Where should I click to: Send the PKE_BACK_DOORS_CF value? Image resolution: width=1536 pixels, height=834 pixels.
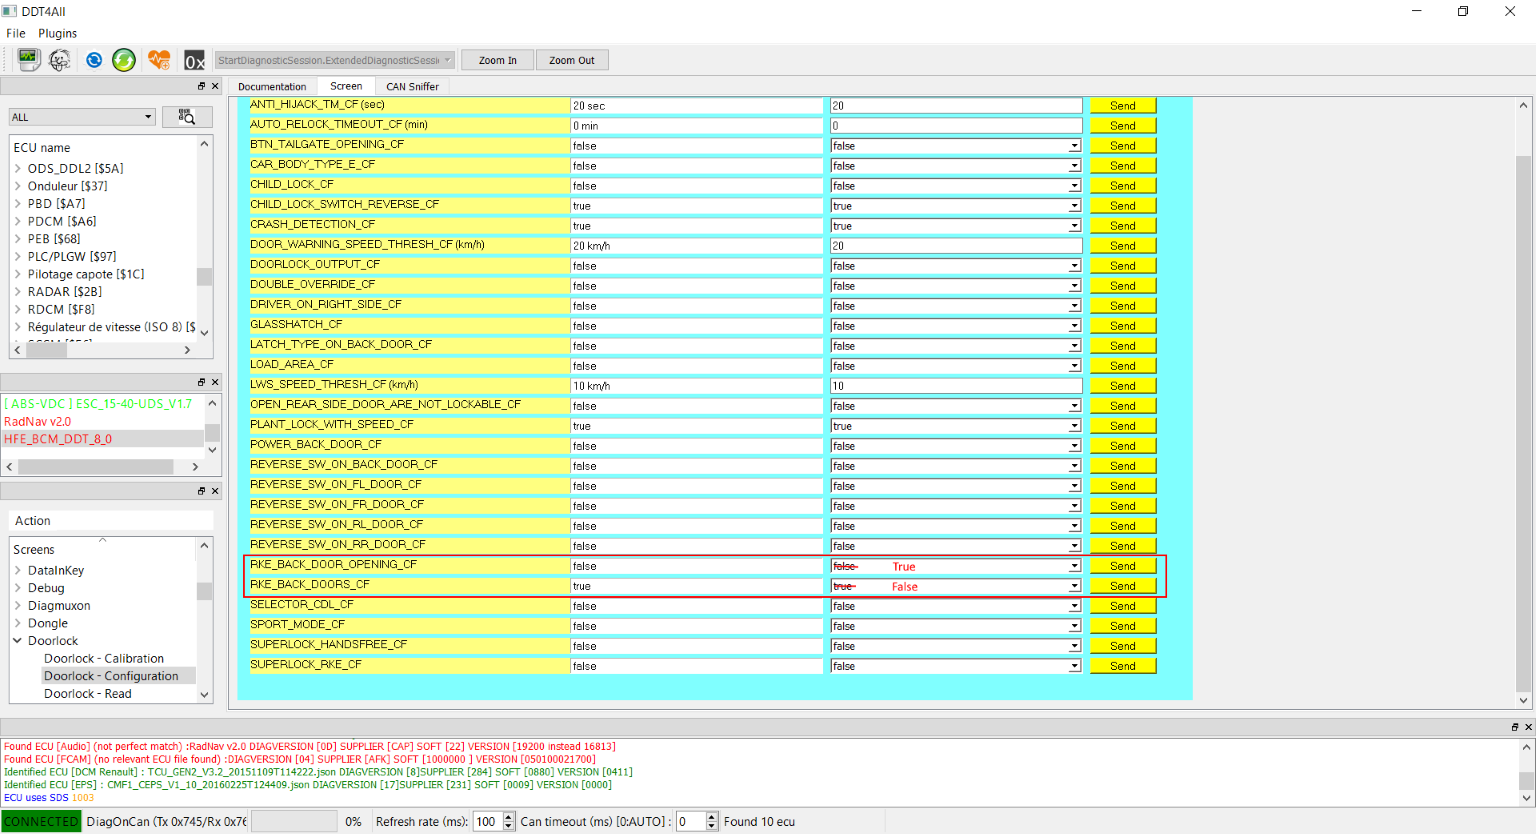1123,586
